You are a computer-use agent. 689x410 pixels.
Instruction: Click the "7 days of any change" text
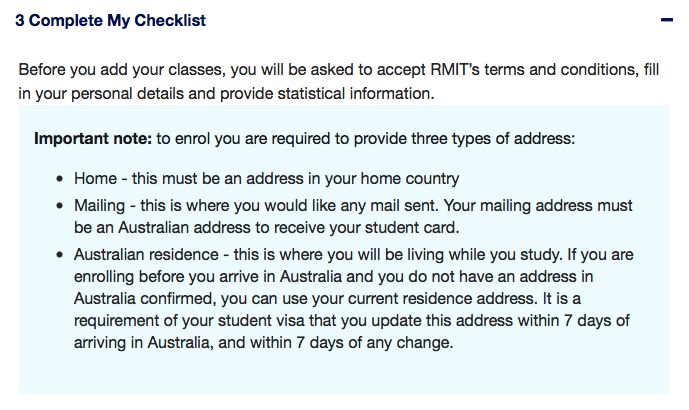[x=374, y=342]
